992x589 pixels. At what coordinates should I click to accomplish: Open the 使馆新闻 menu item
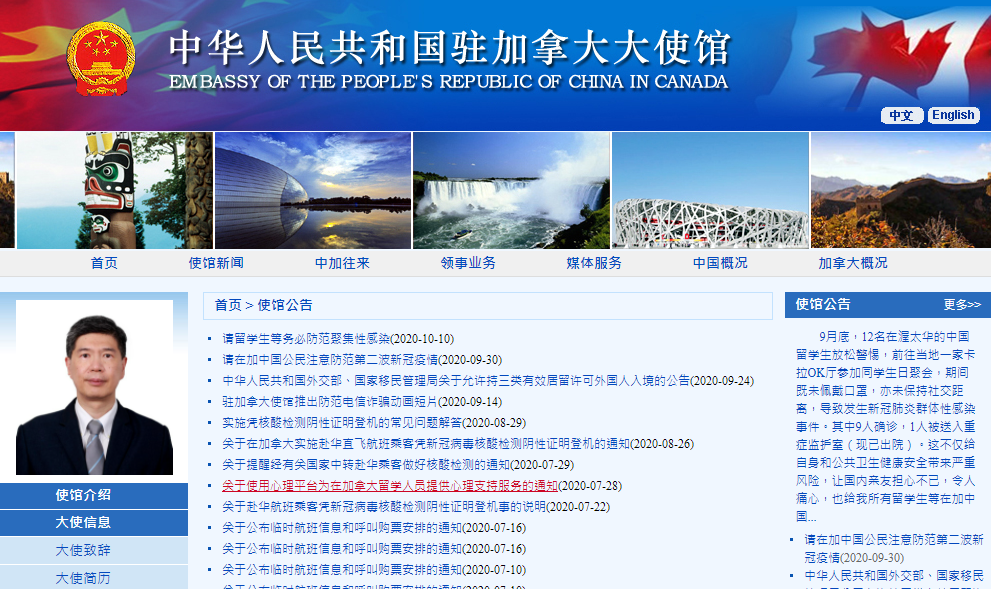click(x=216, y=263)
